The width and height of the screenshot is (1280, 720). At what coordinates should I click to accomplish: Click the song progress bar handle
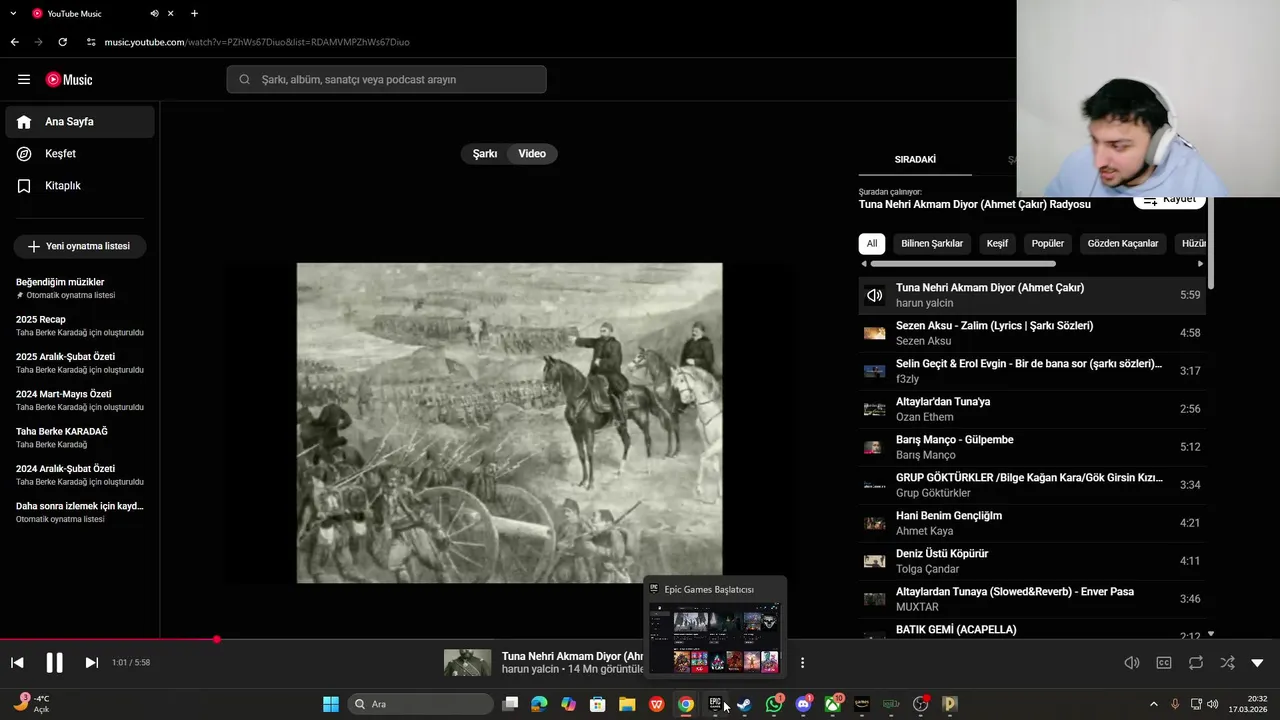click(x=216, y=639)
